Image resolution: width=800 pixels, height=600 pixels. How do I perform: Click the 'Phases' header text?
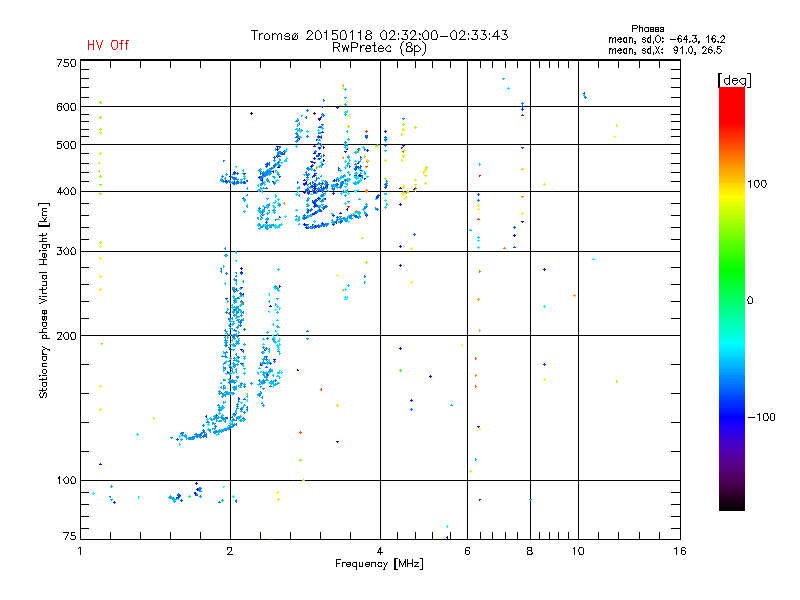point(647,29)
